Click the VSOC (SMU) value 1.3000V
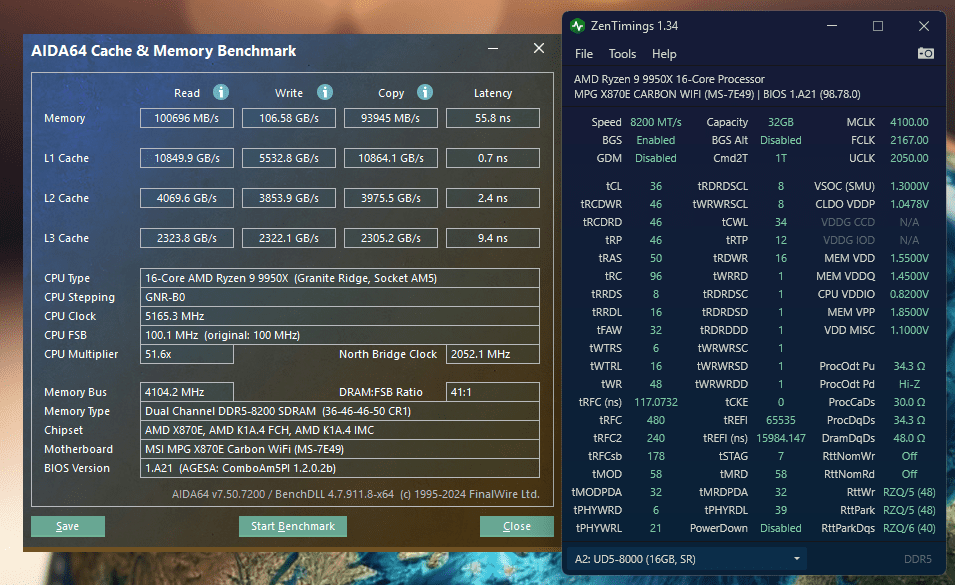 coord(909,186)
